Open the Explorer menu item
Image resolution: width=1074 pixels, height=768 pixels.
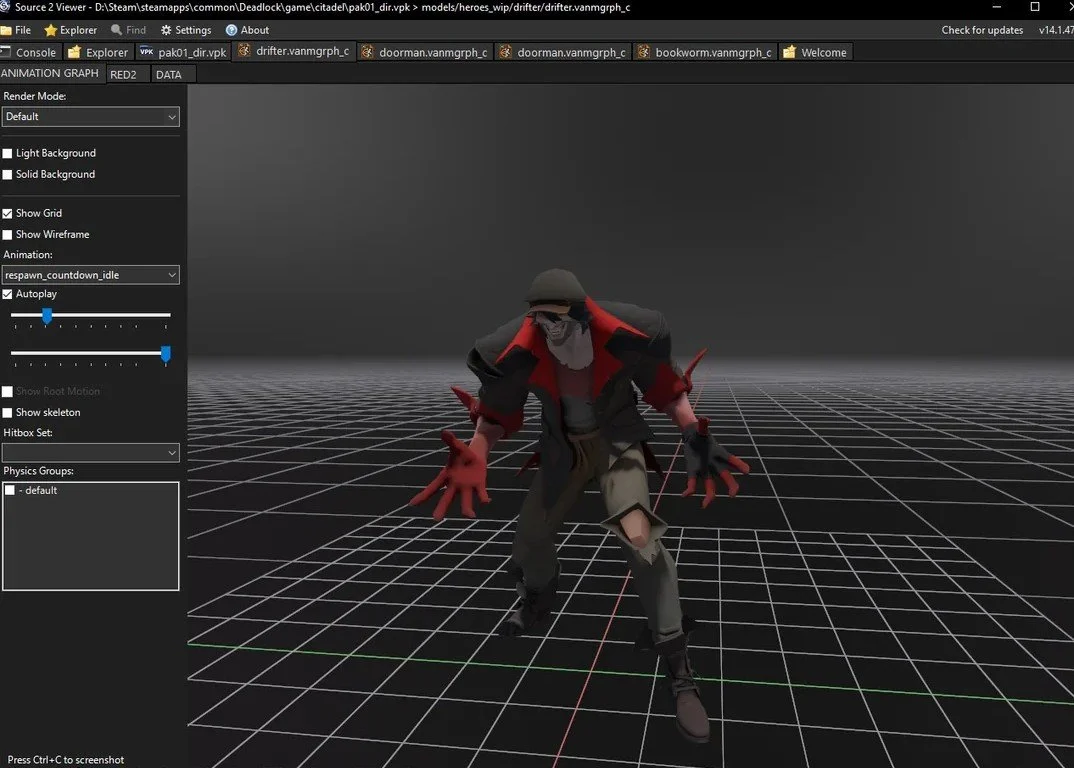click(x=71, y=30)
